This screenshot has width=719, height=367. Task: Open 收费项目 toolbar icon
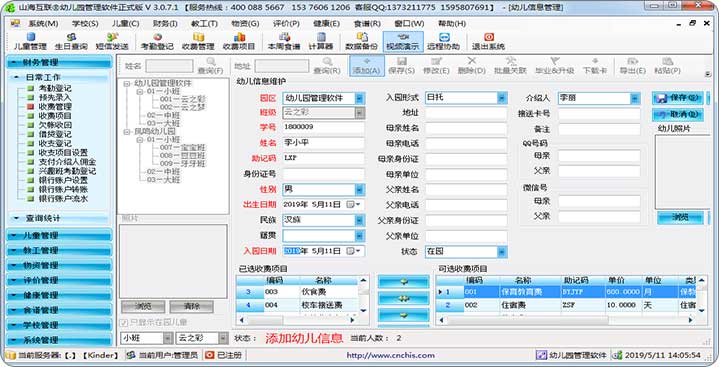coord(239,41)
